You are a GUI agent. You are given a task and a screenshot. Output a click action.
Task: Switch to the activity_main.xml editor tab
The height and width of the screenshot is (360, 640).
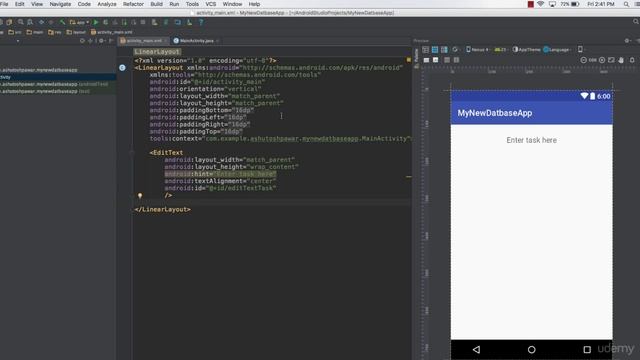(144, 41)
